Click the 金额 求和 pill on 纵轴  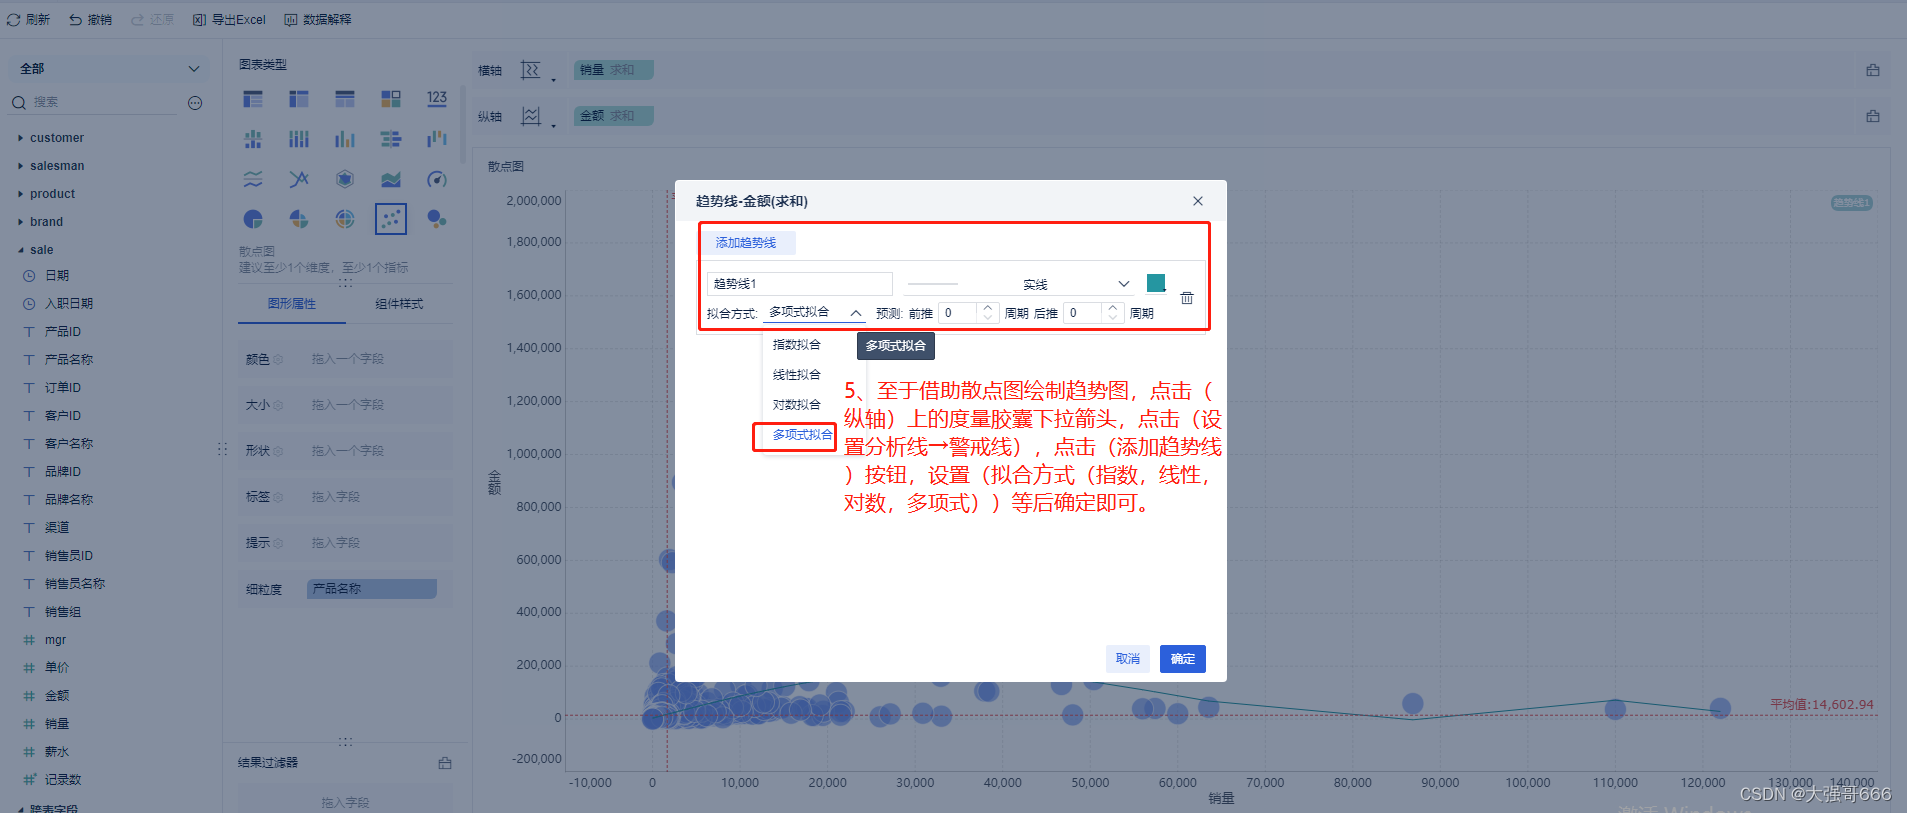click(x=614, y=116)
